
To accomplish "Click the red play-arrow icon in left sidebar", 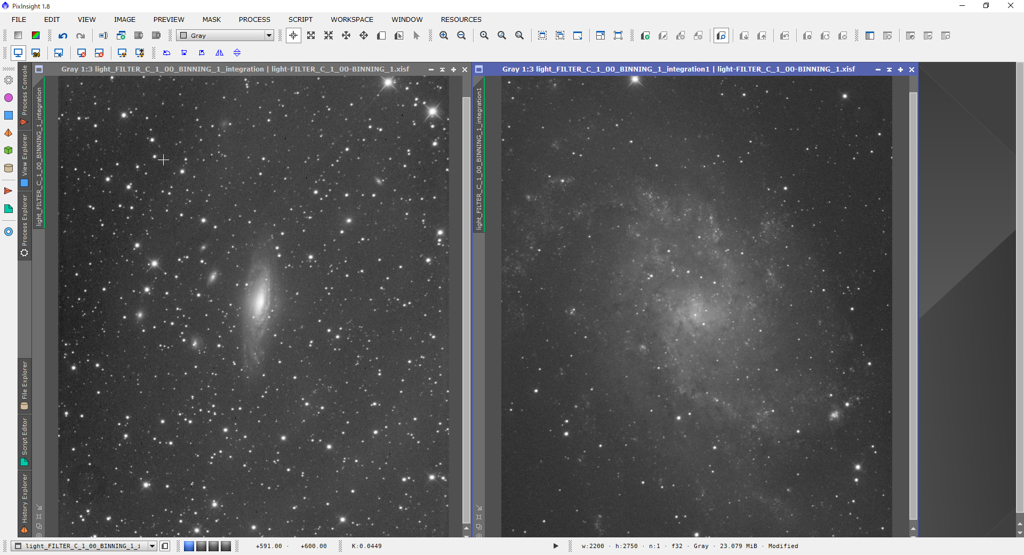I will [8, 191].
